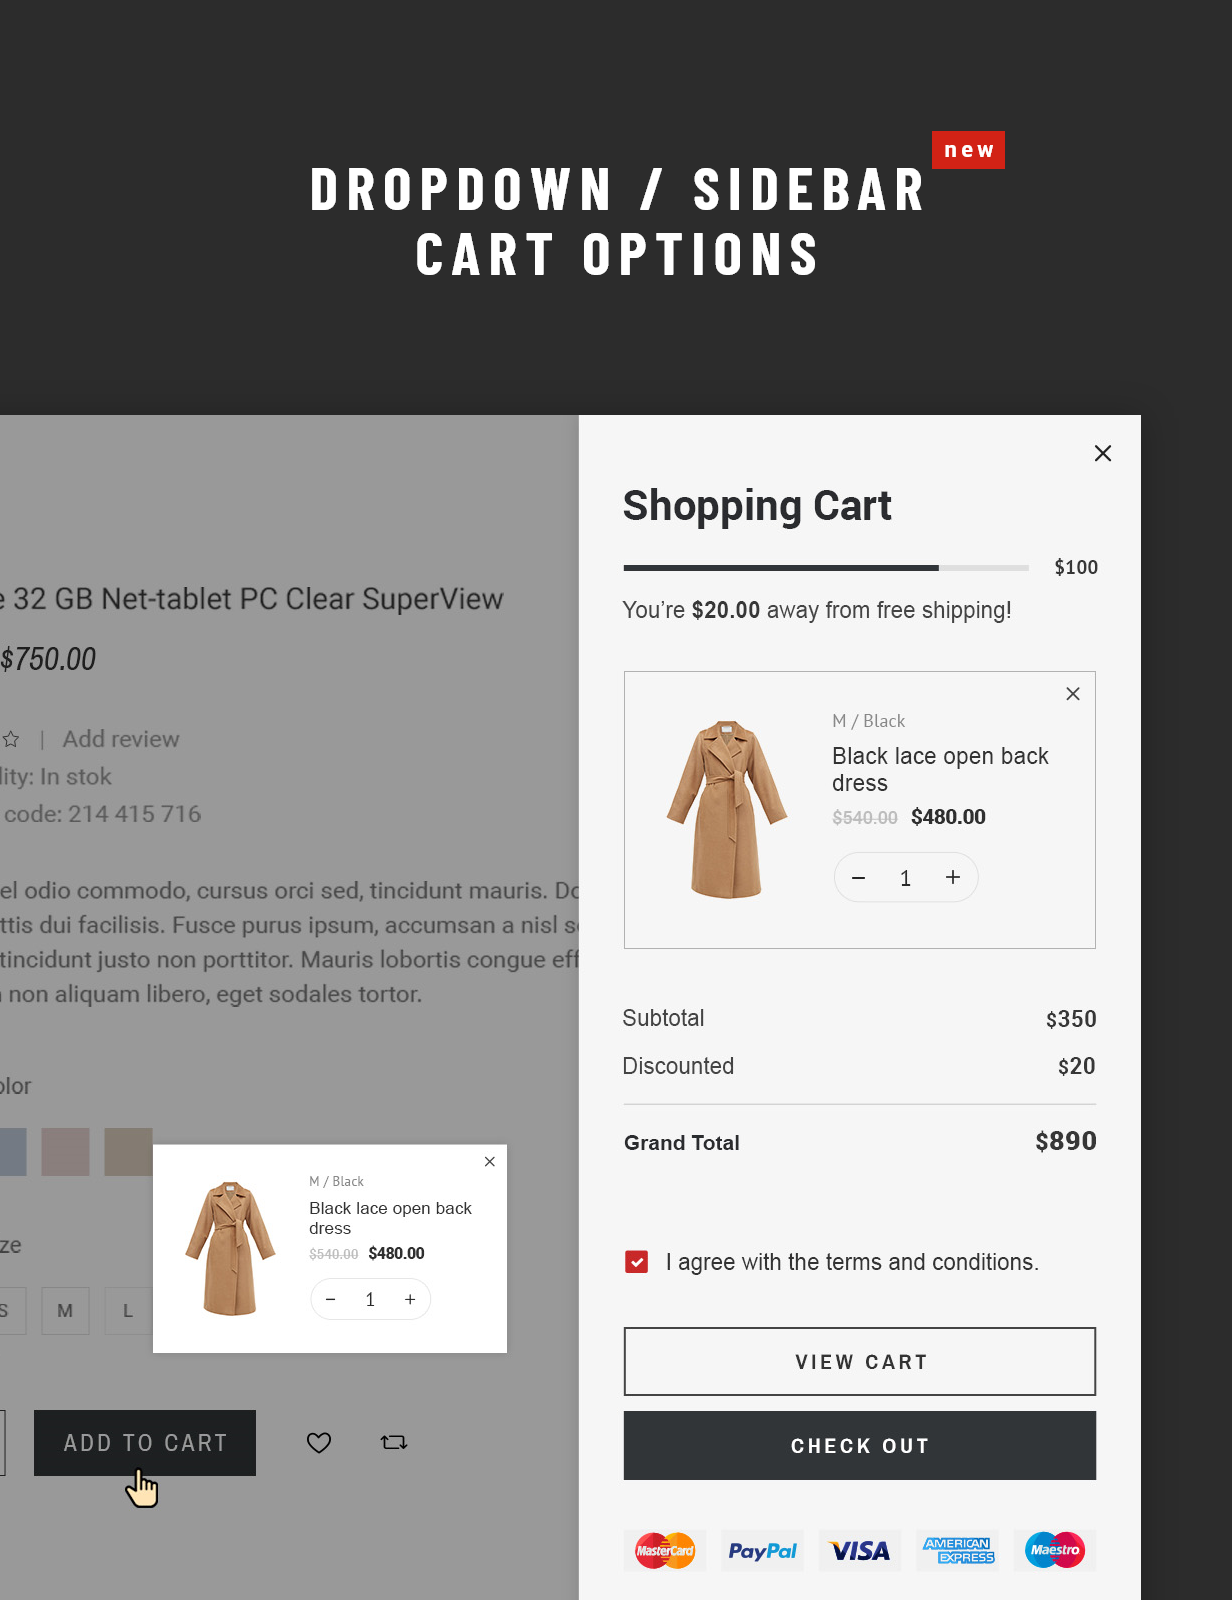Select the PayPal payment icon
The height and width of the screenshot is (1600, 1232).
tap(762, 1550)
